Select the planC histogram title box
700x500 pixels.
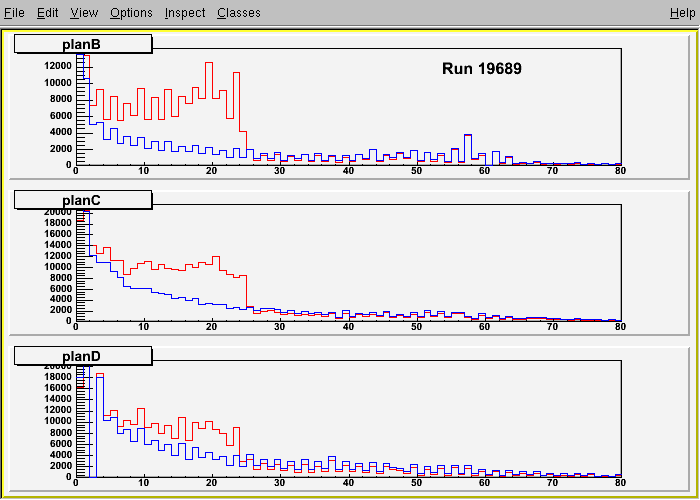pyautogui.click(x=82, y=199)
